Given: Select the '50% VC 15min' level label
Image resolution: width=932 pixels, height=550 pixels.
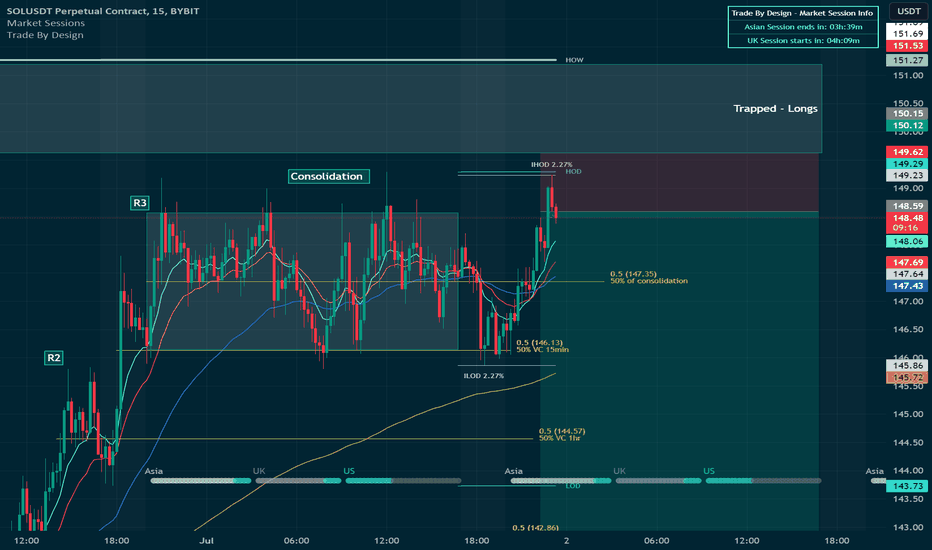Looking at the screenshot, I should pos(542,350).
